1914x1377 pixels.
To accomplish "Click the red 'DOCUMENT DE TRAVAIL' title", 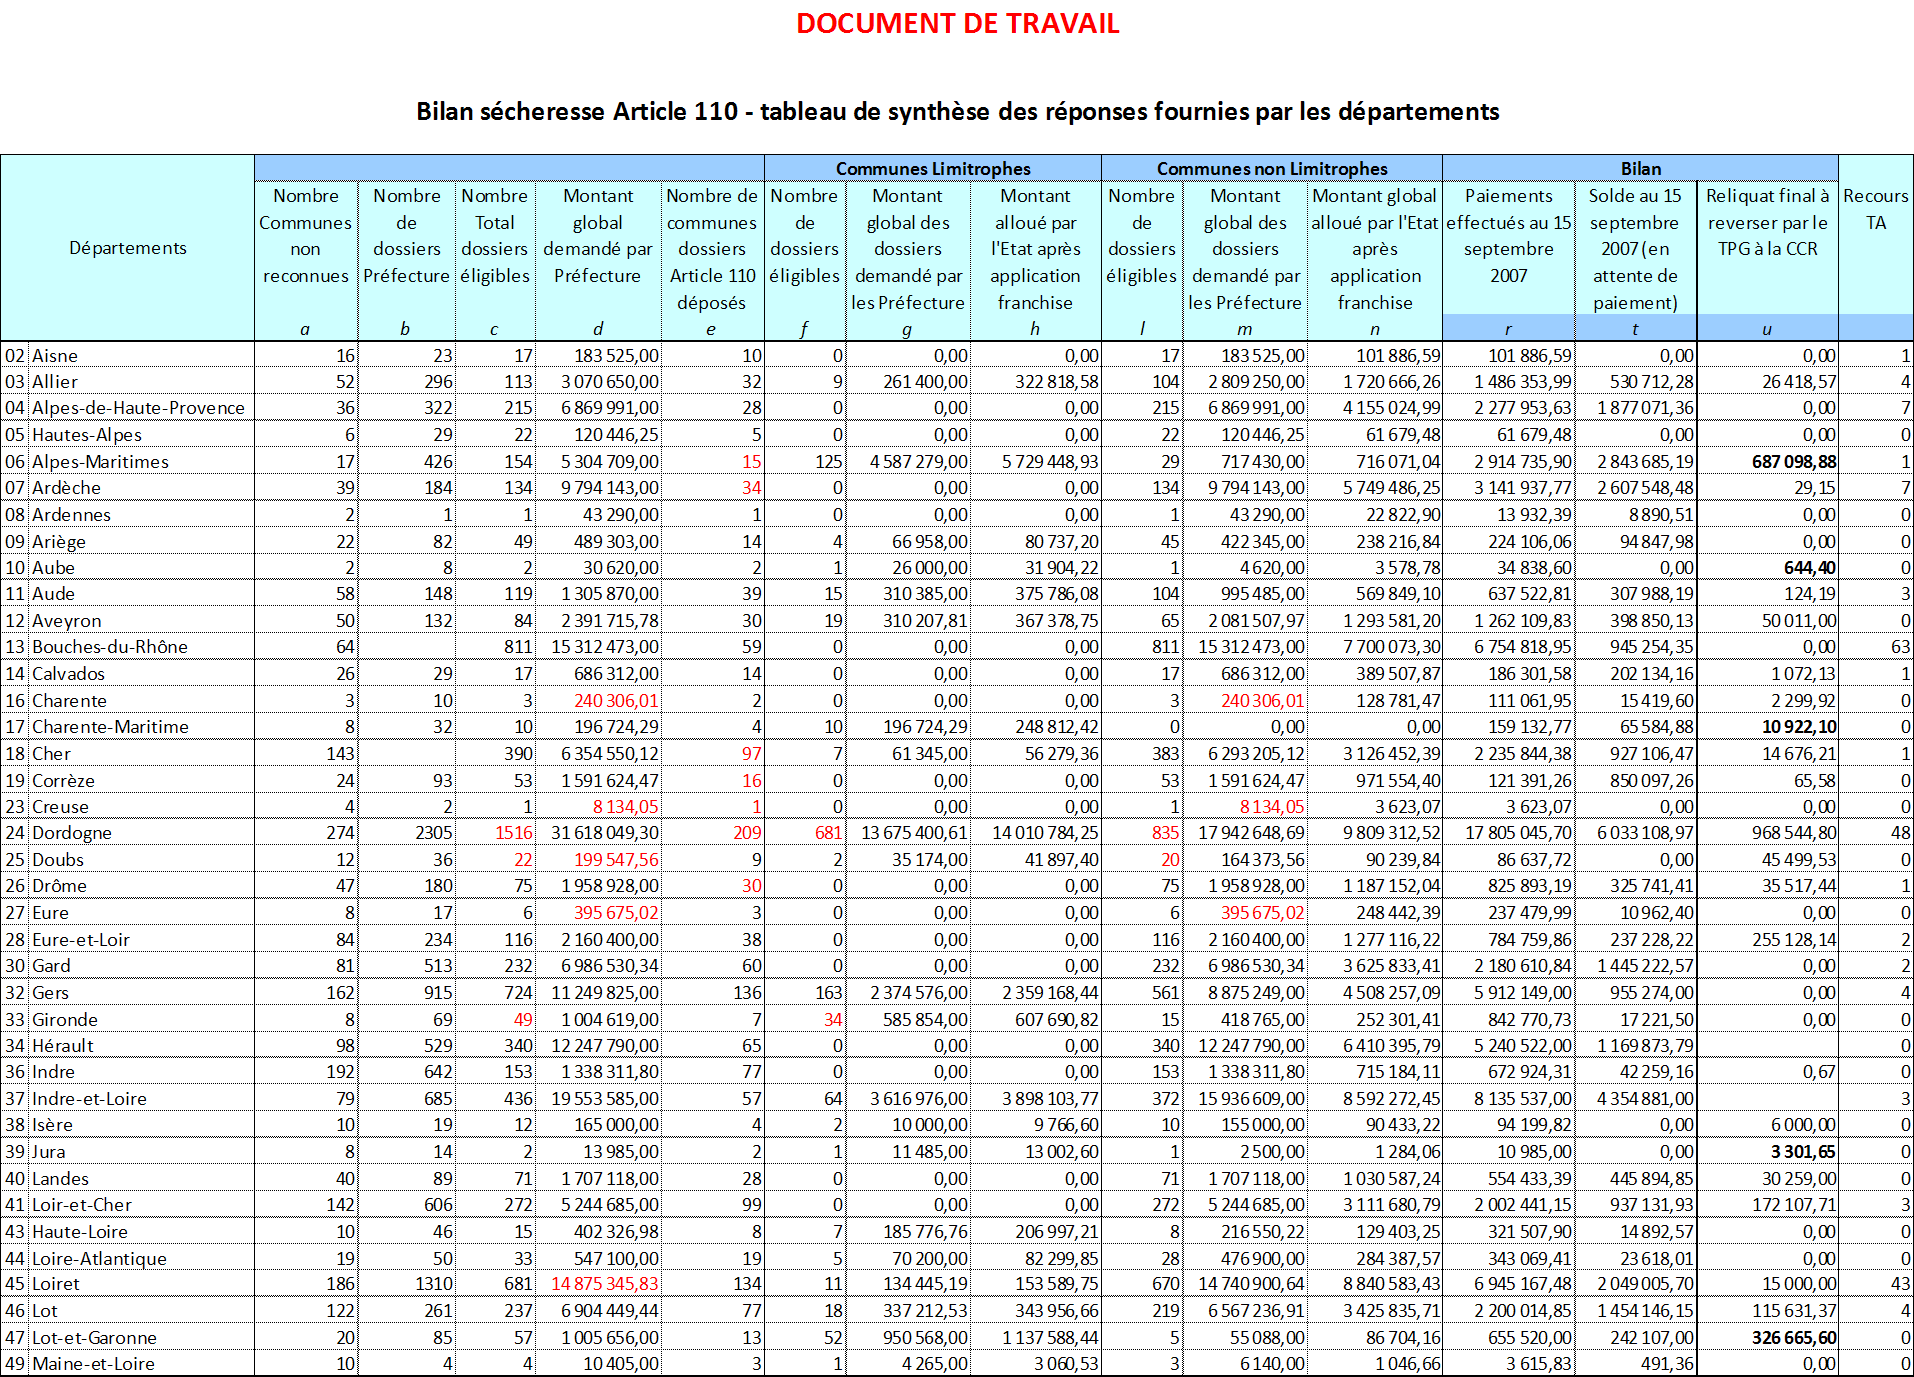I will pyautogui.click(x=957, y=24).
